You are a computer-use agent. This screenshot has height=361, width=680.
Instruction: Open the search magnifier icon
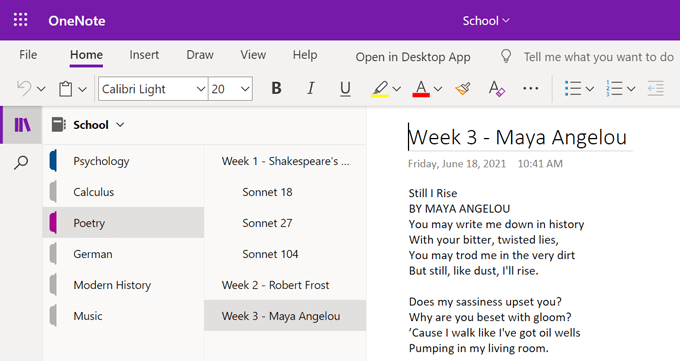click(x=21, y=163)
